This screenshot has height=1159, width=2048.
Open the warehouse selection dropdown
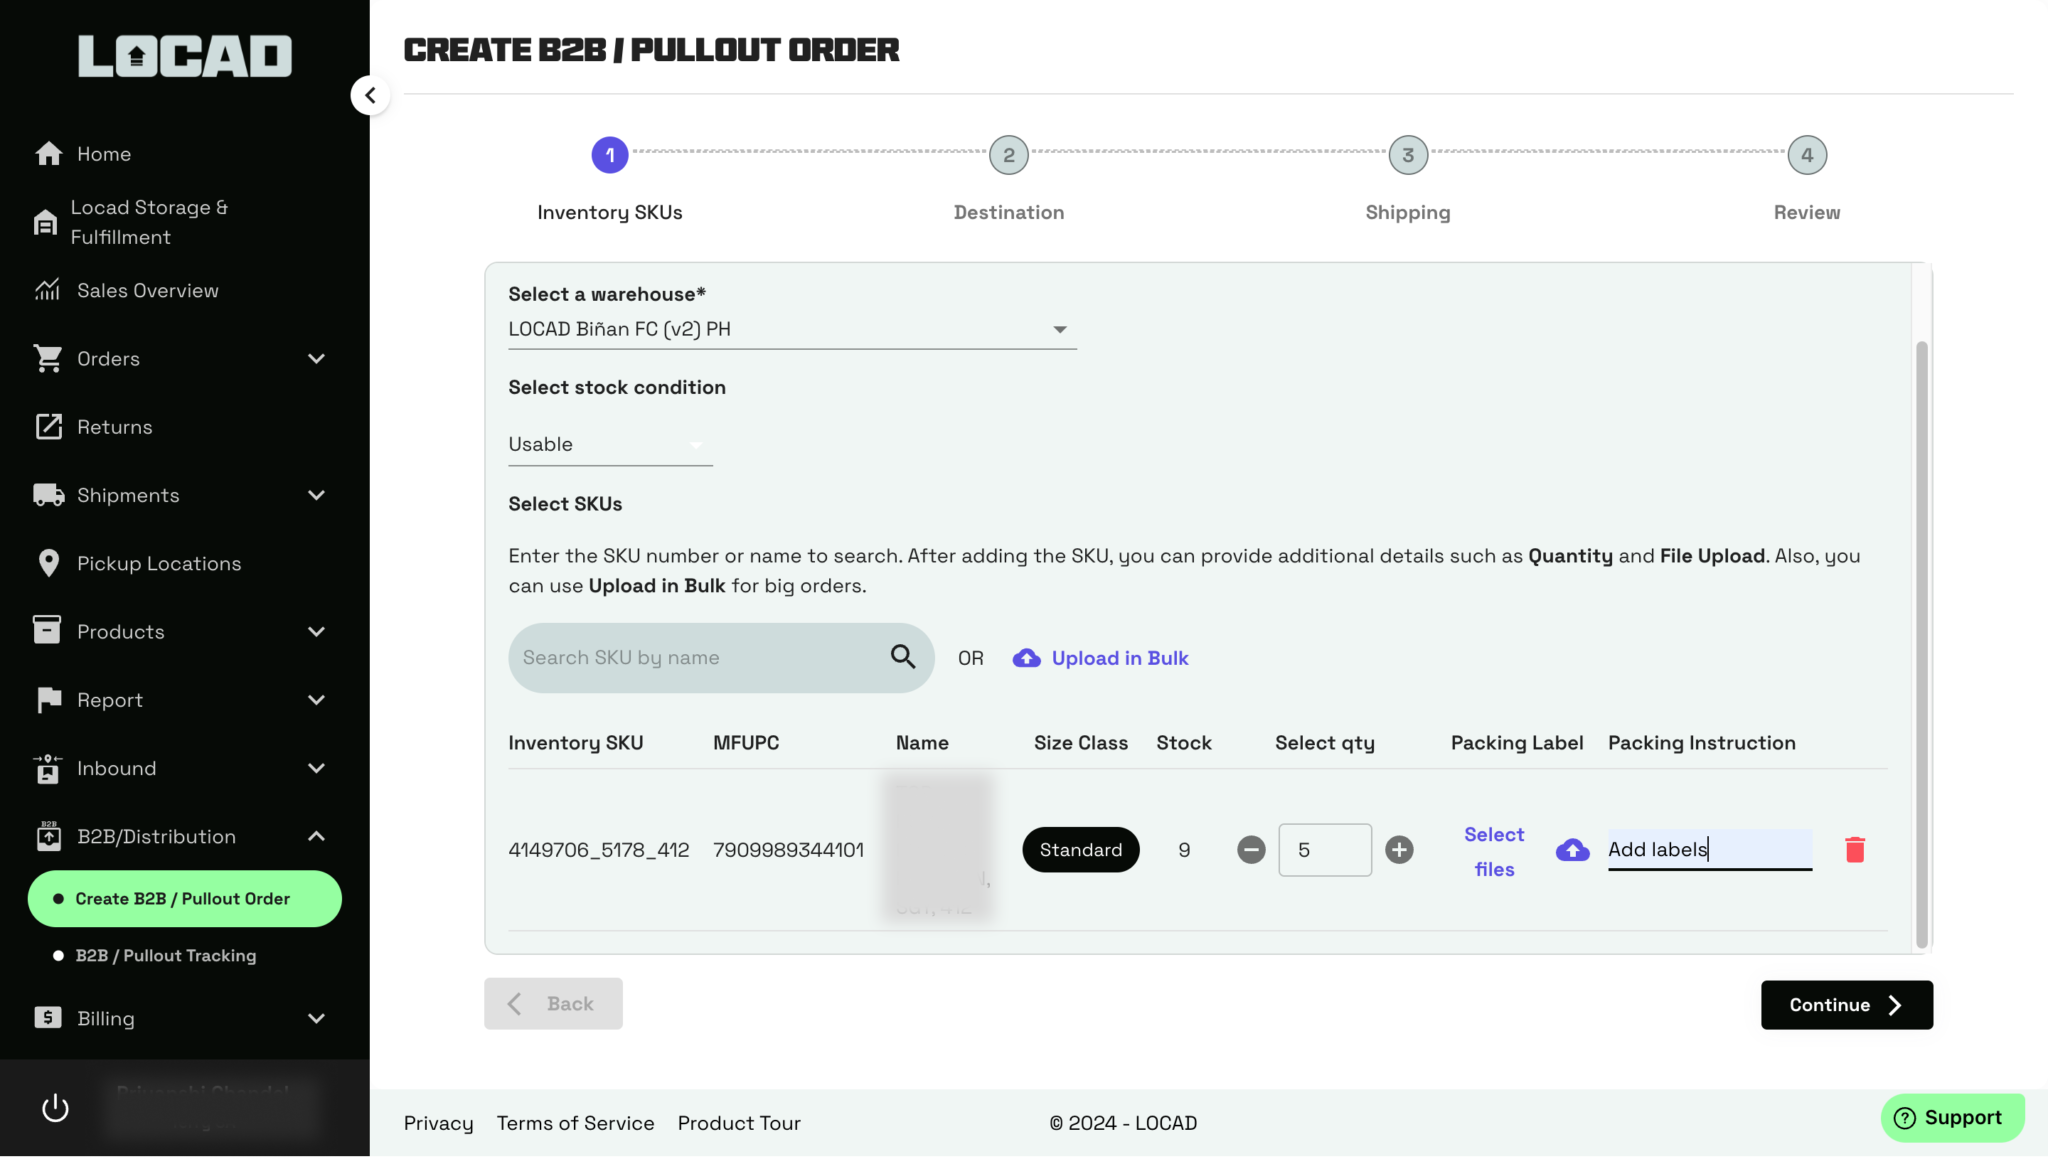pyautogui.click(x=791, y=329)
